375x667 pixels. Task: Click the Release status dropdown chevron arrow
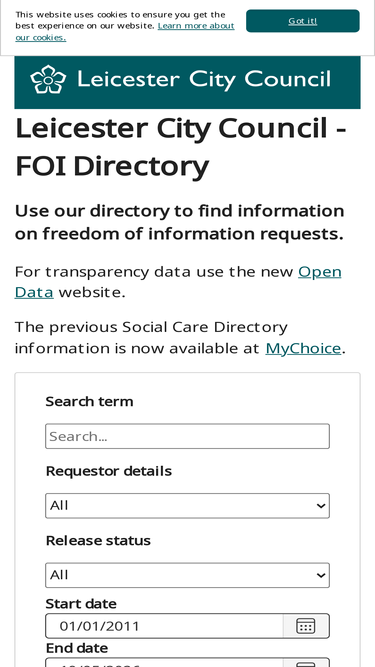tap(321, 575)
